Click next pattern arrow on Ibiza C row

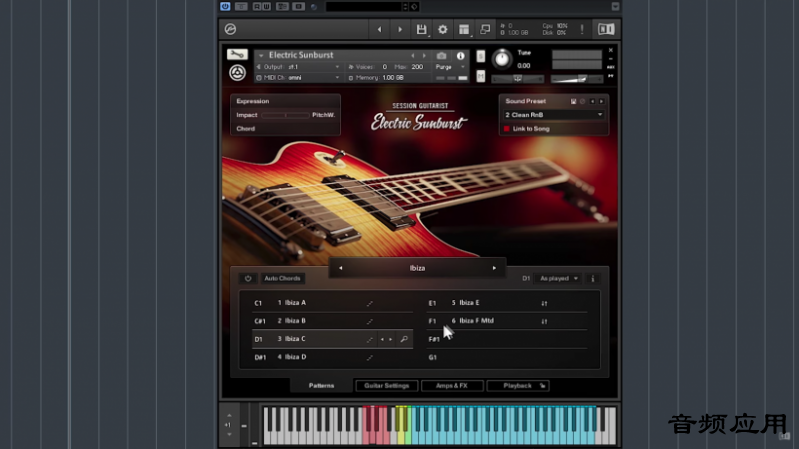point(391,339)
